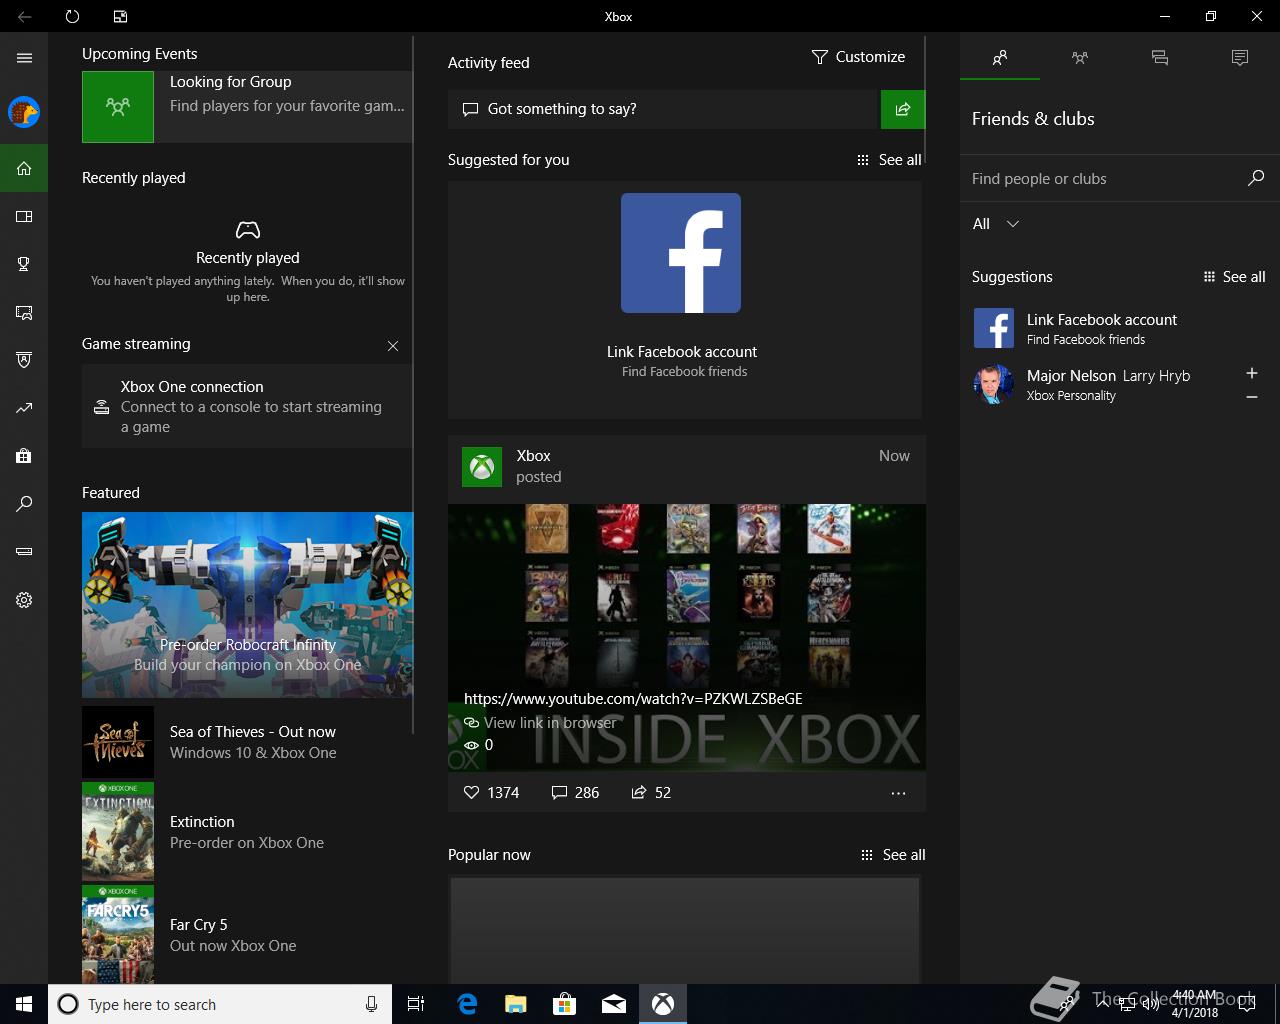The height and width of the screenshot is (1024, 1280).
Task: Open Clubs shield icon in sidebar
Action: pyautogui.click(x=24, y=360)
